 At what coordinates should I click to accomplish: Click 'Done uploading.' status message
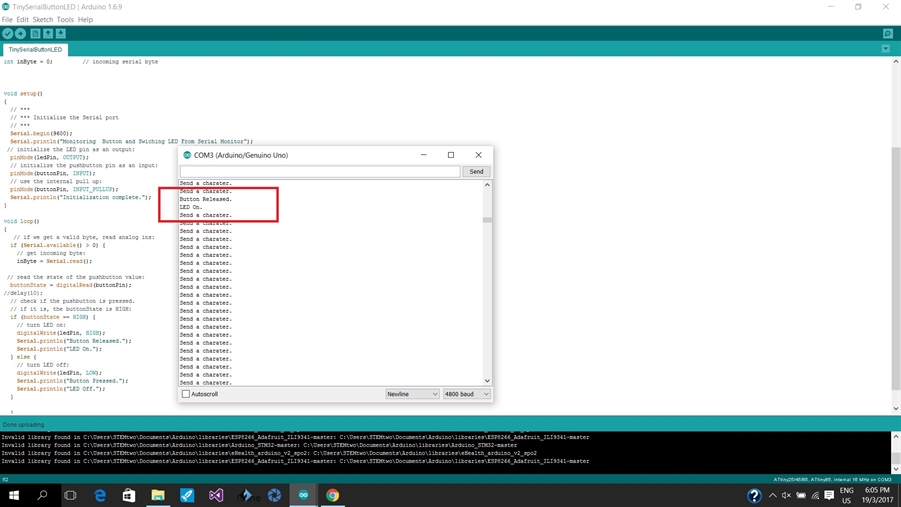(x=24, y=425)
